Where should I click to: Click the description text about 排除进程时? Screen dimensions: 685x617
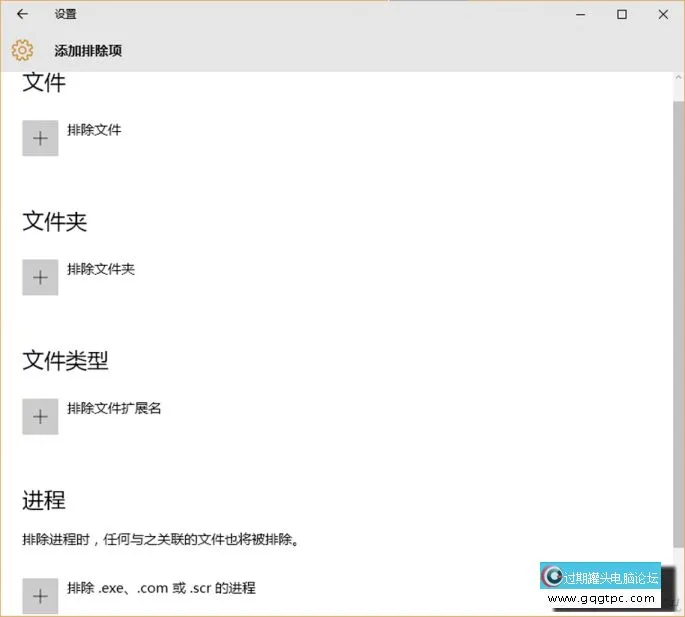tap(161, 540)
